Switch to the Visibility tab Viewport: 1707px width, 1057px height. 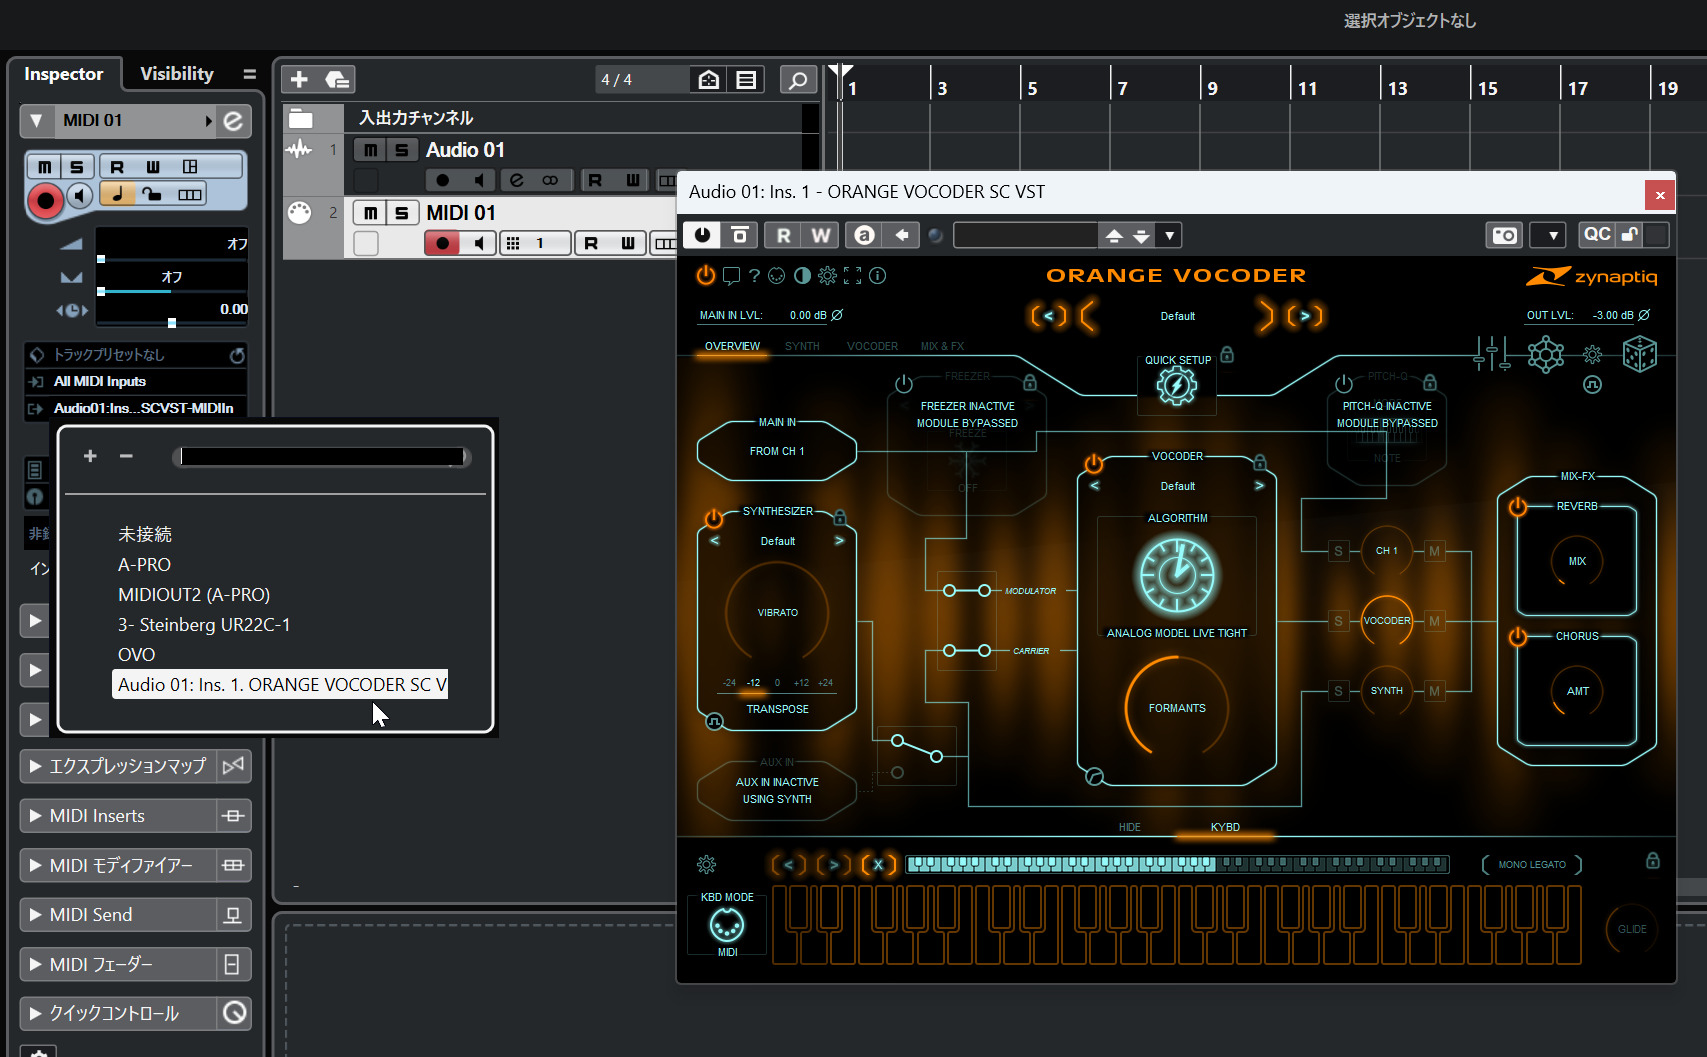(x=177, y=74)
